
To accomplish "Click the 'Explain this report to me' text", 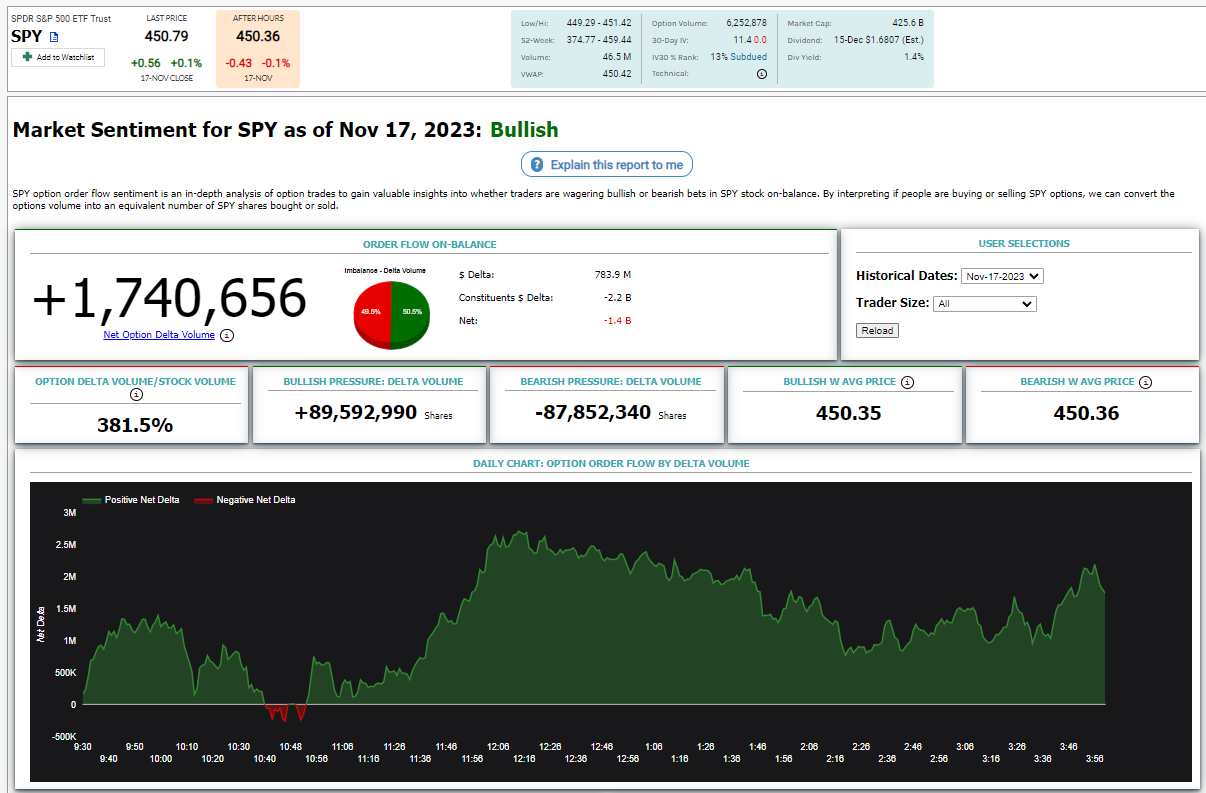I will [617, 165].
